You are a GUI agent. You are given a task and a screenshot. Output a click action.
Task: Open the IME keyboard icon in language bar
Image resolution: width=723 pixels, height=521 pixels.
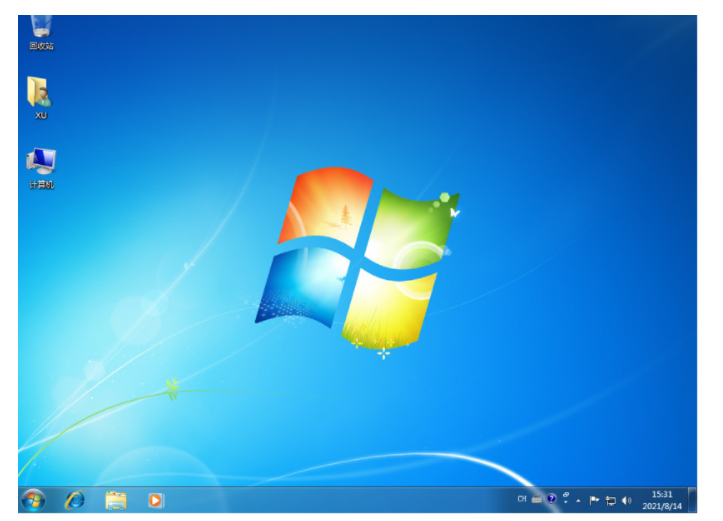[536, 499]
